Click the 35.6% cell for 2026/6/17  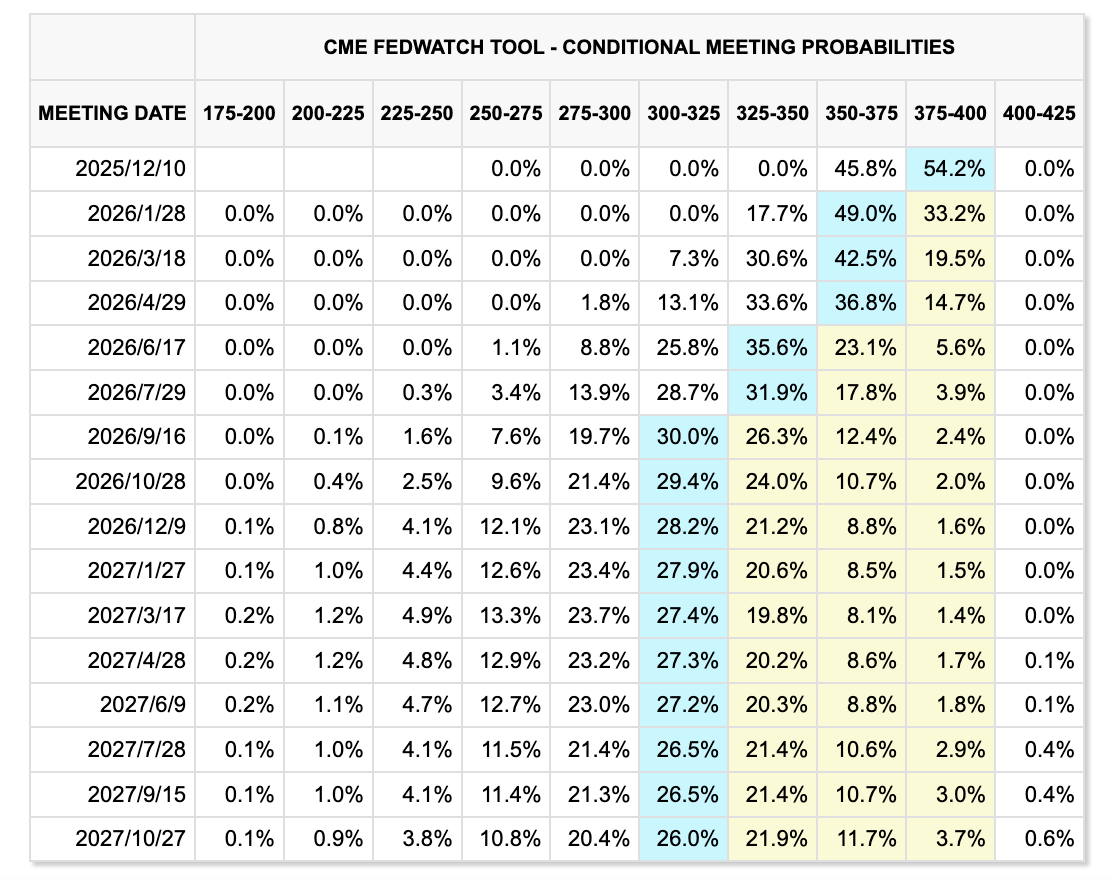[773, 348]
